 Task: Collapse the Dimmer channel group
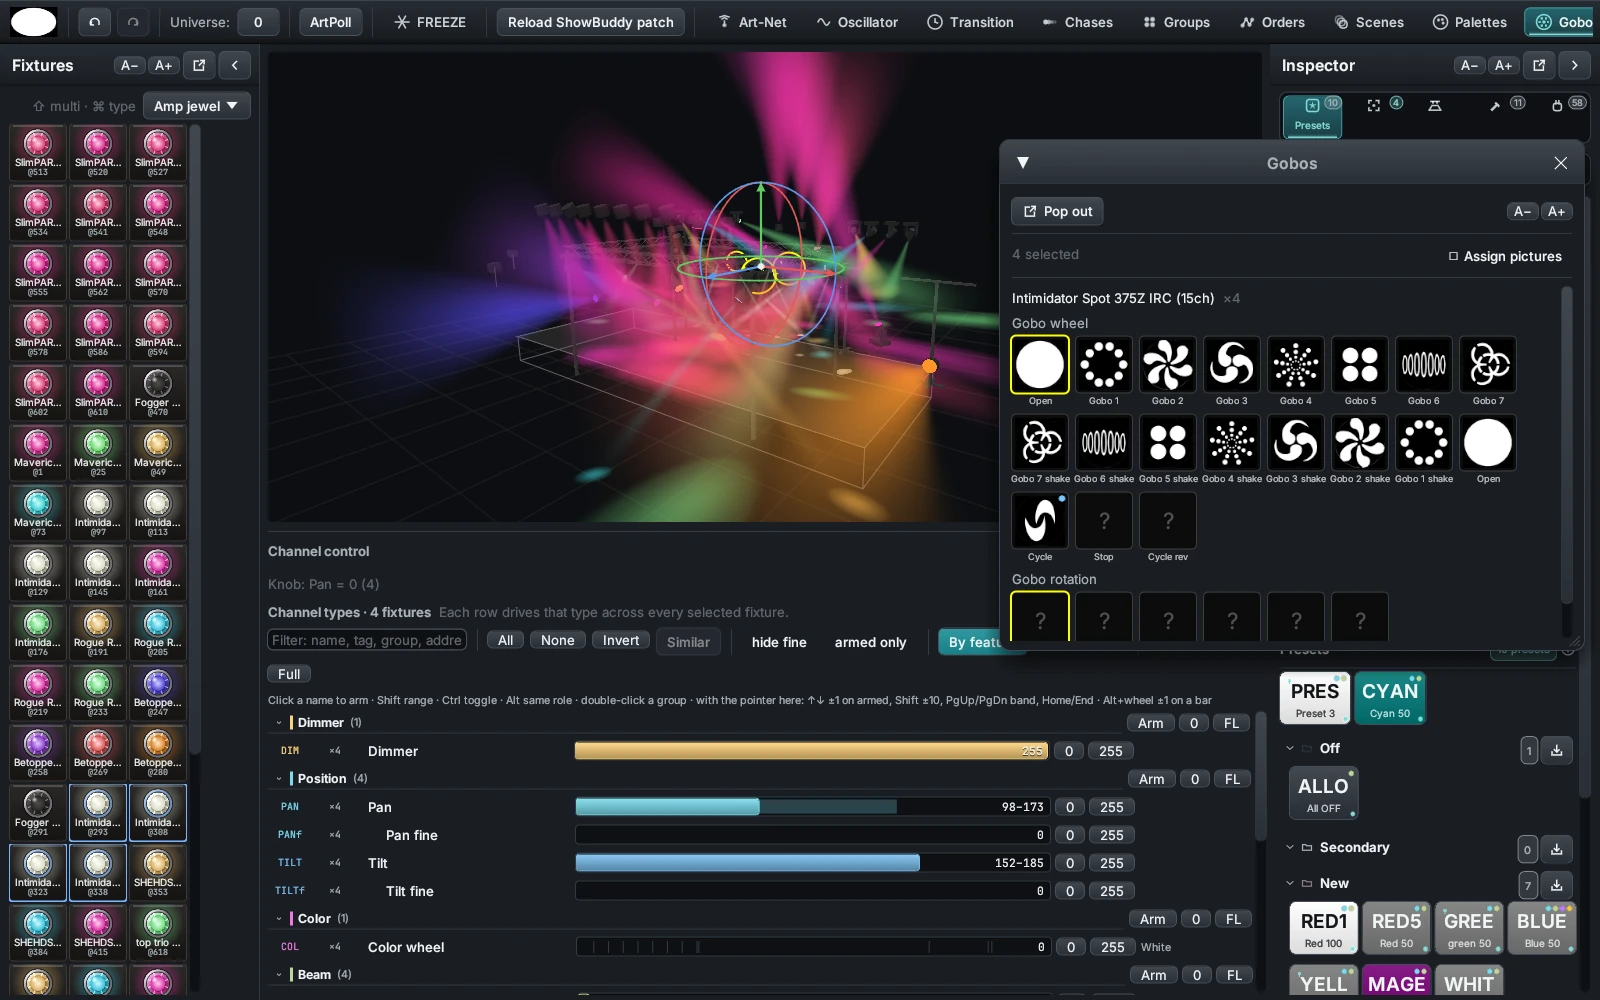[279, 722]
